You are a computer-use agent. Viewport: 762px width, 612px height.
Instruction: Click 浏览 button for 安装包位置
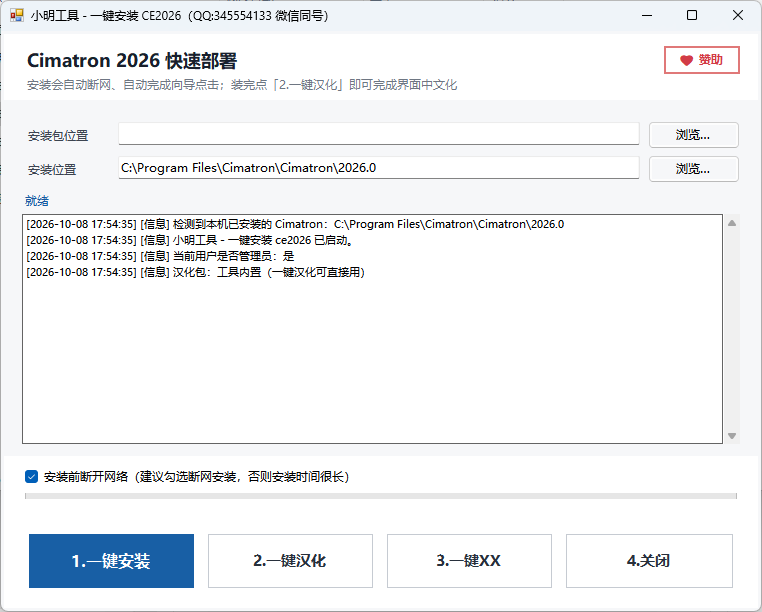(x=693, y=135)
